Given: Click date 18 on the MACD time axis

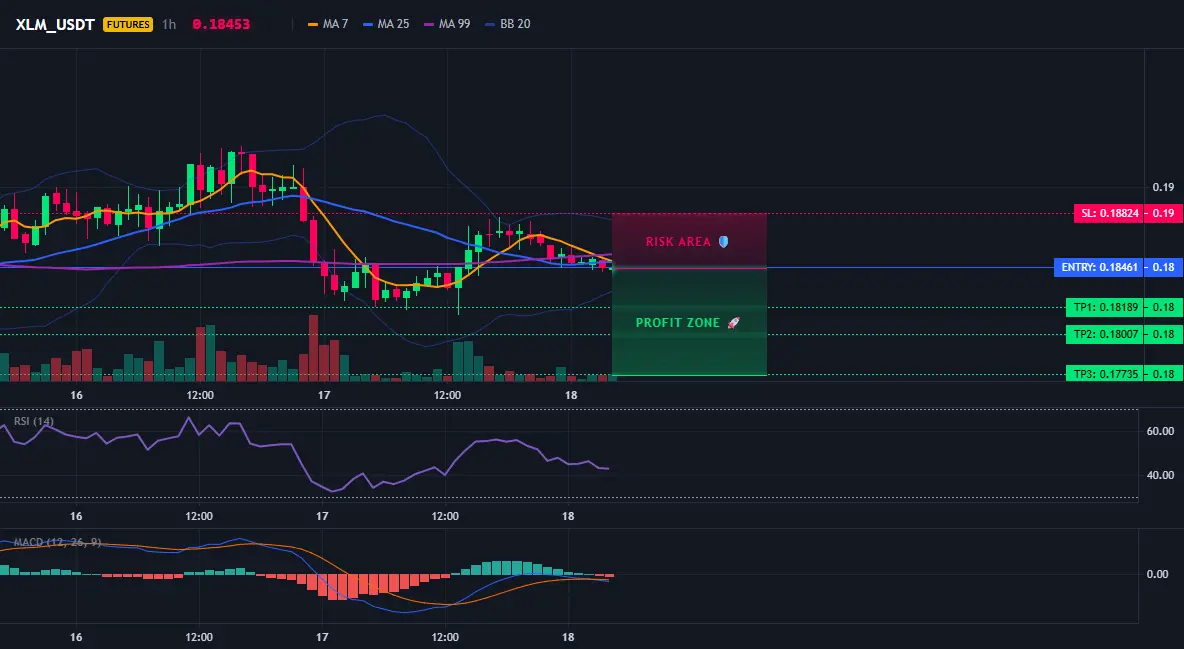Looking at the screenshot, I should tap(569, 637).
